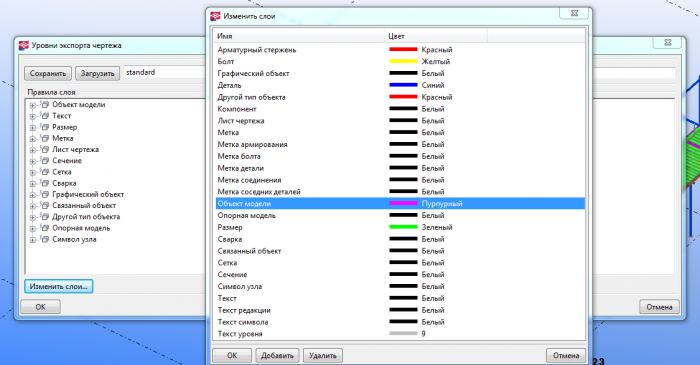The width and height of the screenshot is (700, 365).
Task: Click the Изменить слои dialog title icon
Action: click(215, 16)
